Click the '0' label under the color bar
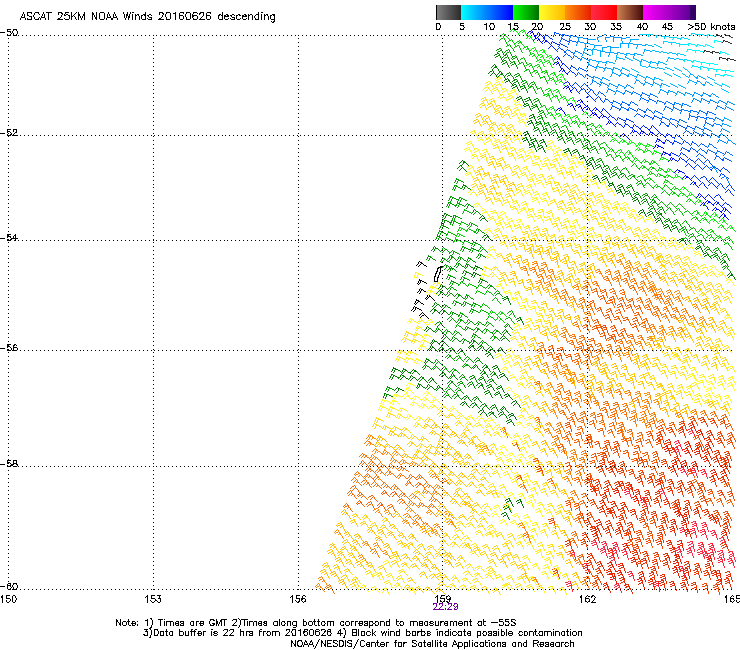Screen dimensions: 740x650 point(438,27)
